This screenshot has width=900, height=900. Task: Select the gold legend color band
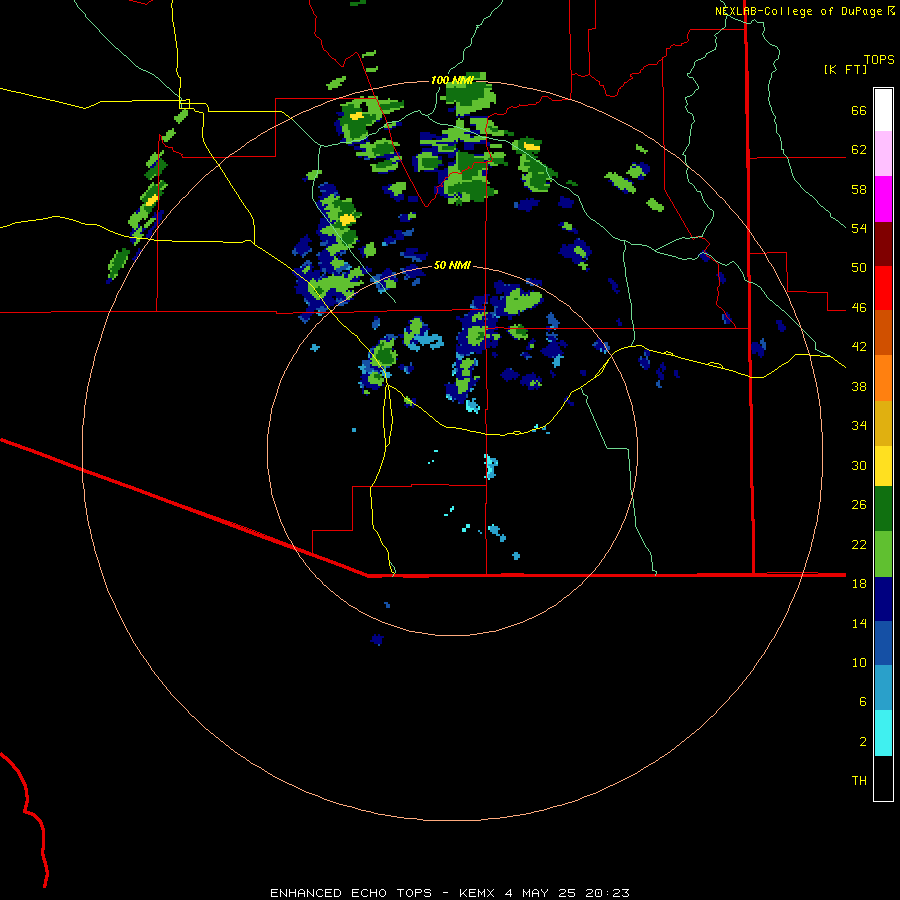(x=883, y=423)
